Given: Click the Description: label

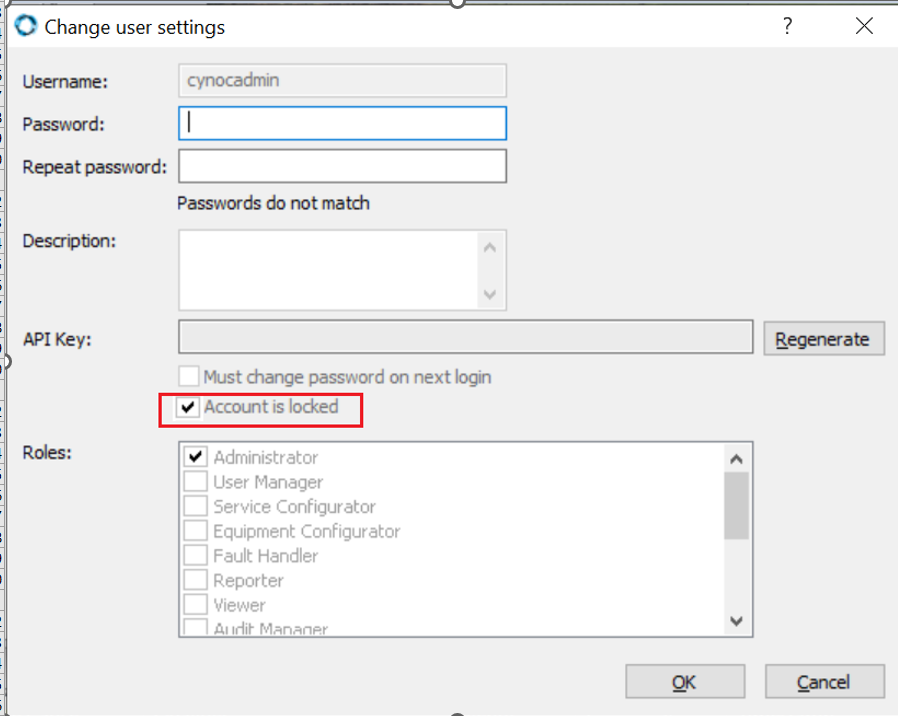Looking at the screenshot, I should 69,241.
